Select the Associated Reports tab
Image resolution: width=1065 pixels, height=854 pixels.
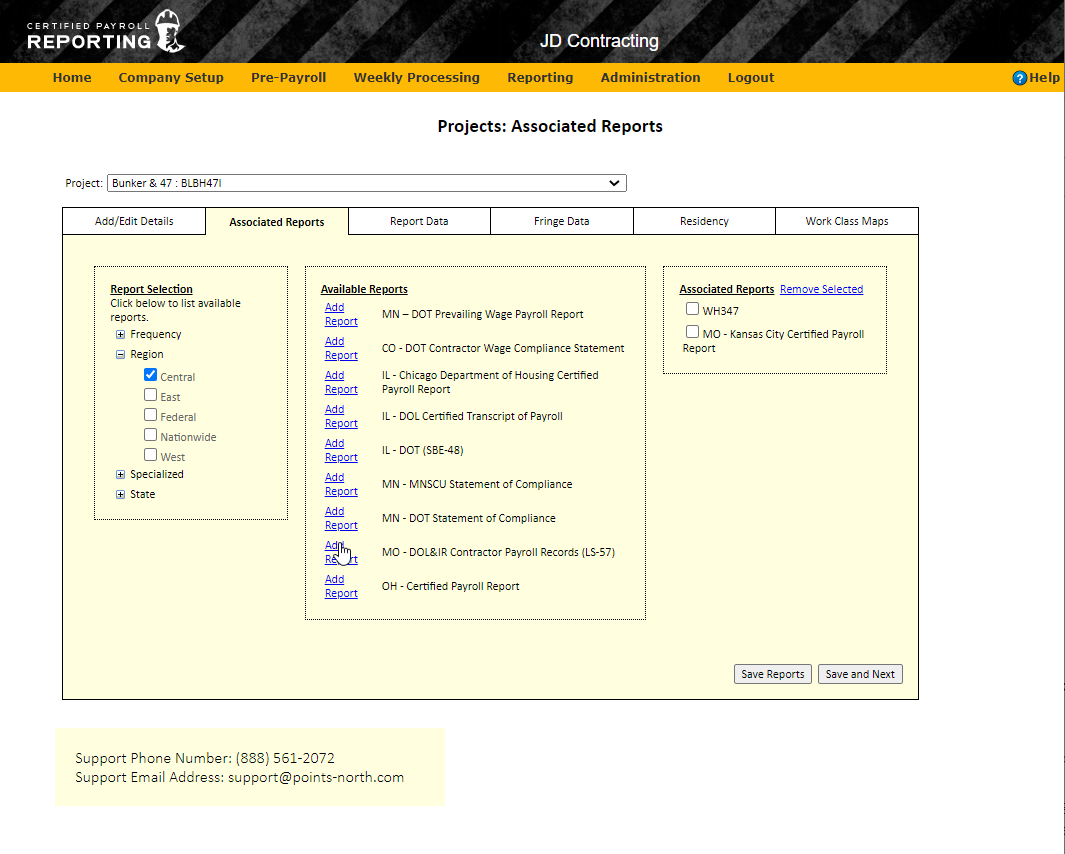276,222
